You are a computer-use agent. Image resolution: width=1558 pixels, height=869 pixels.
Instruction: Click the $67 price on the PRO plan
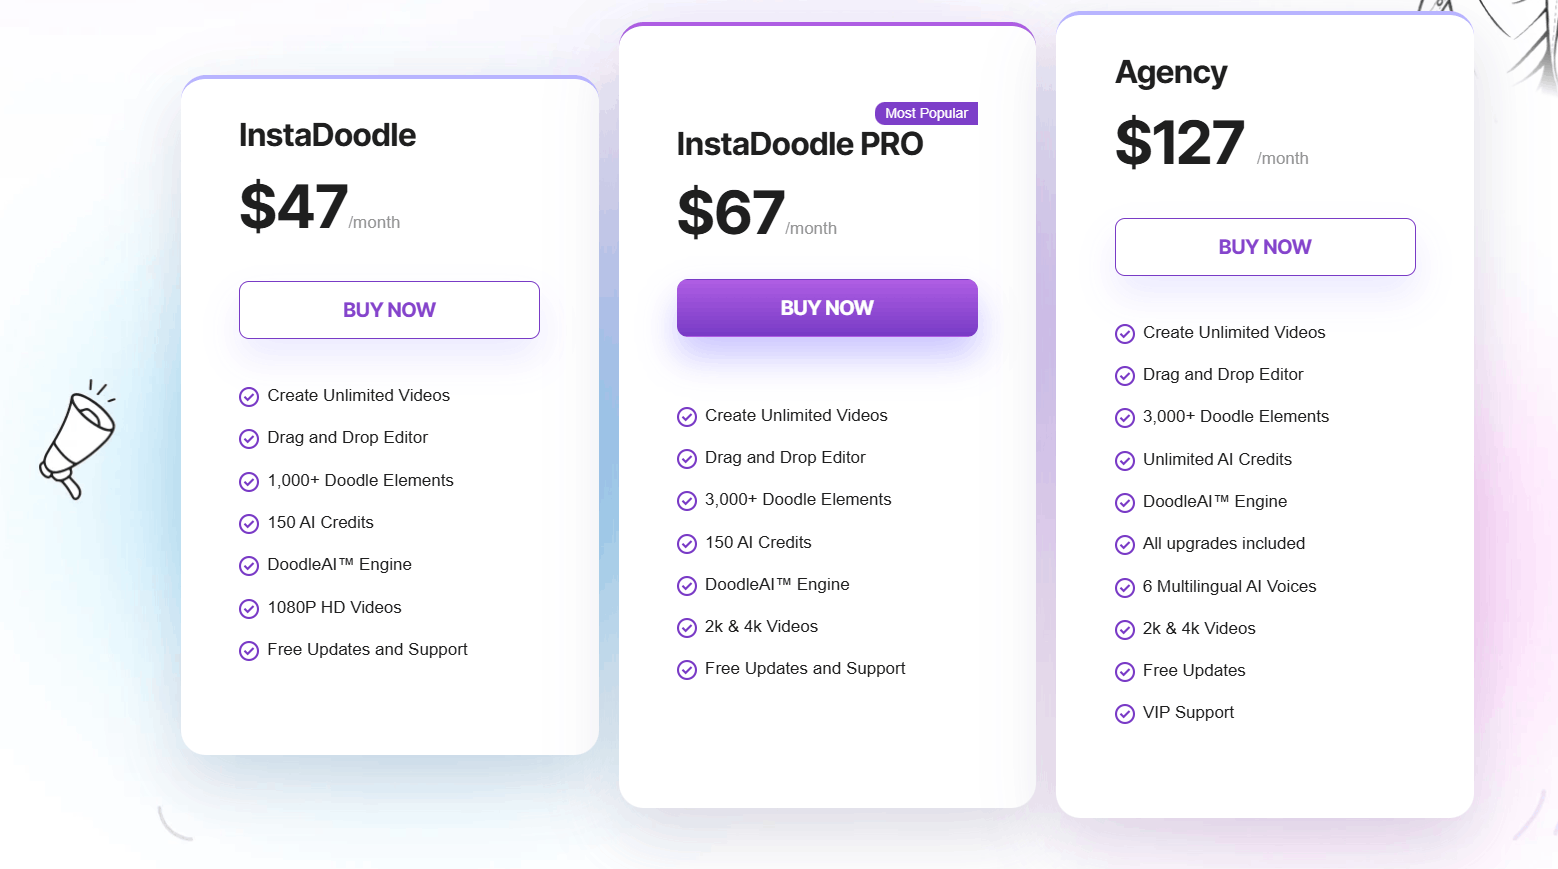click(x=731, y=213)
